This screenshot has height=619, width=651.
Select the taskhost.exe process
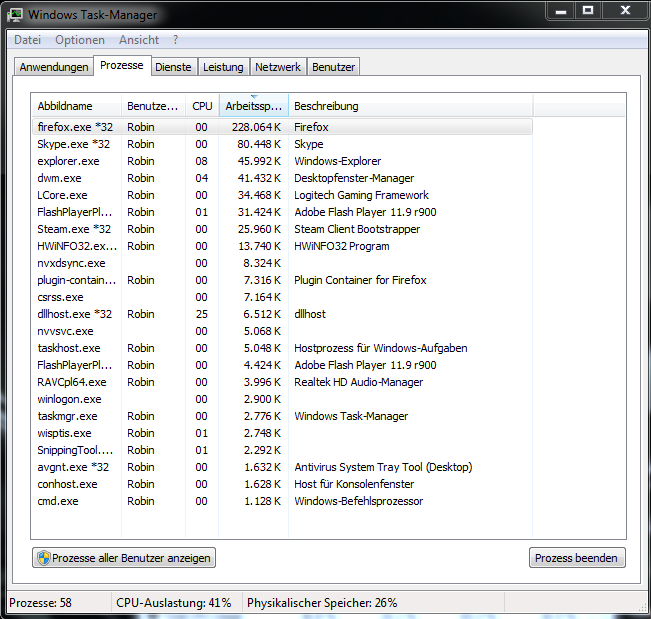pos(282,348)
